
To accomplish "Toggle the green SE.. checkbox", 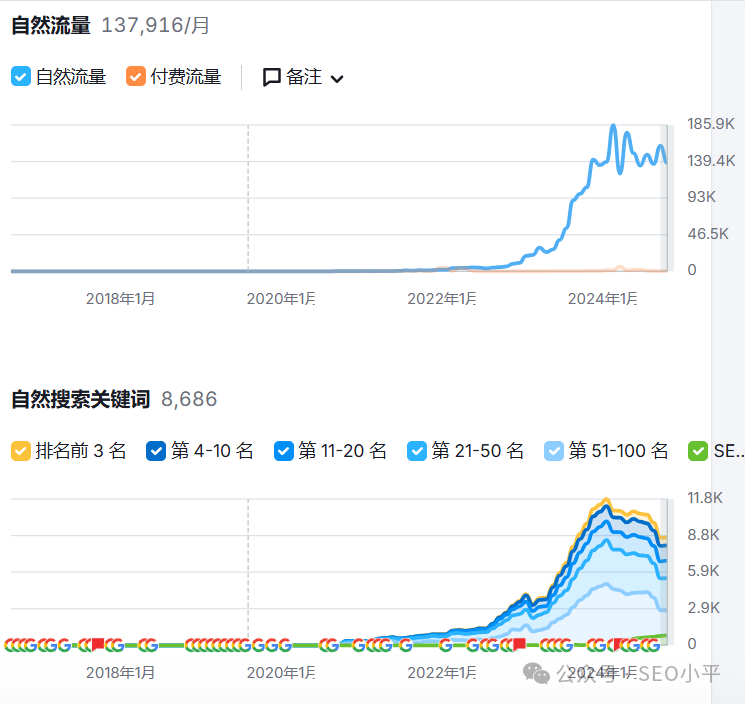I will tap(697, 451).
